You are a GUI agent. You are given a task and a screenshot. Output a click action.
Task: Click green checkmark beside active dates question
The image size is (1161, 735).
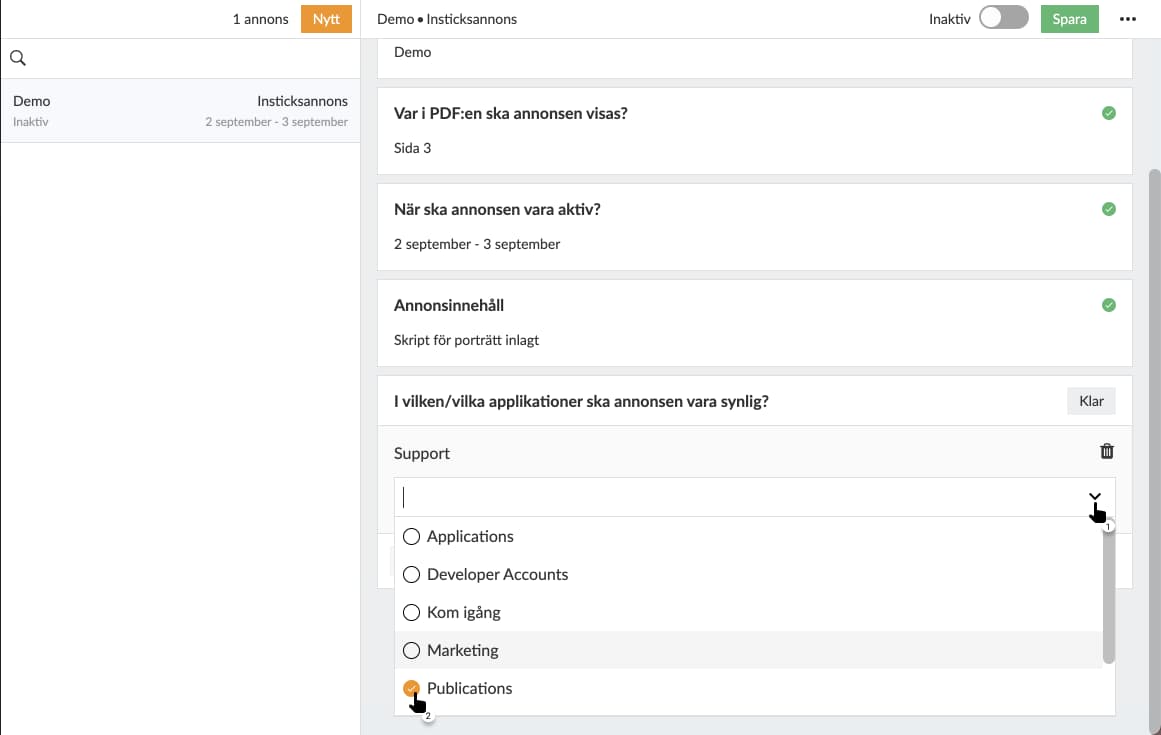(x=1108, y=210)
